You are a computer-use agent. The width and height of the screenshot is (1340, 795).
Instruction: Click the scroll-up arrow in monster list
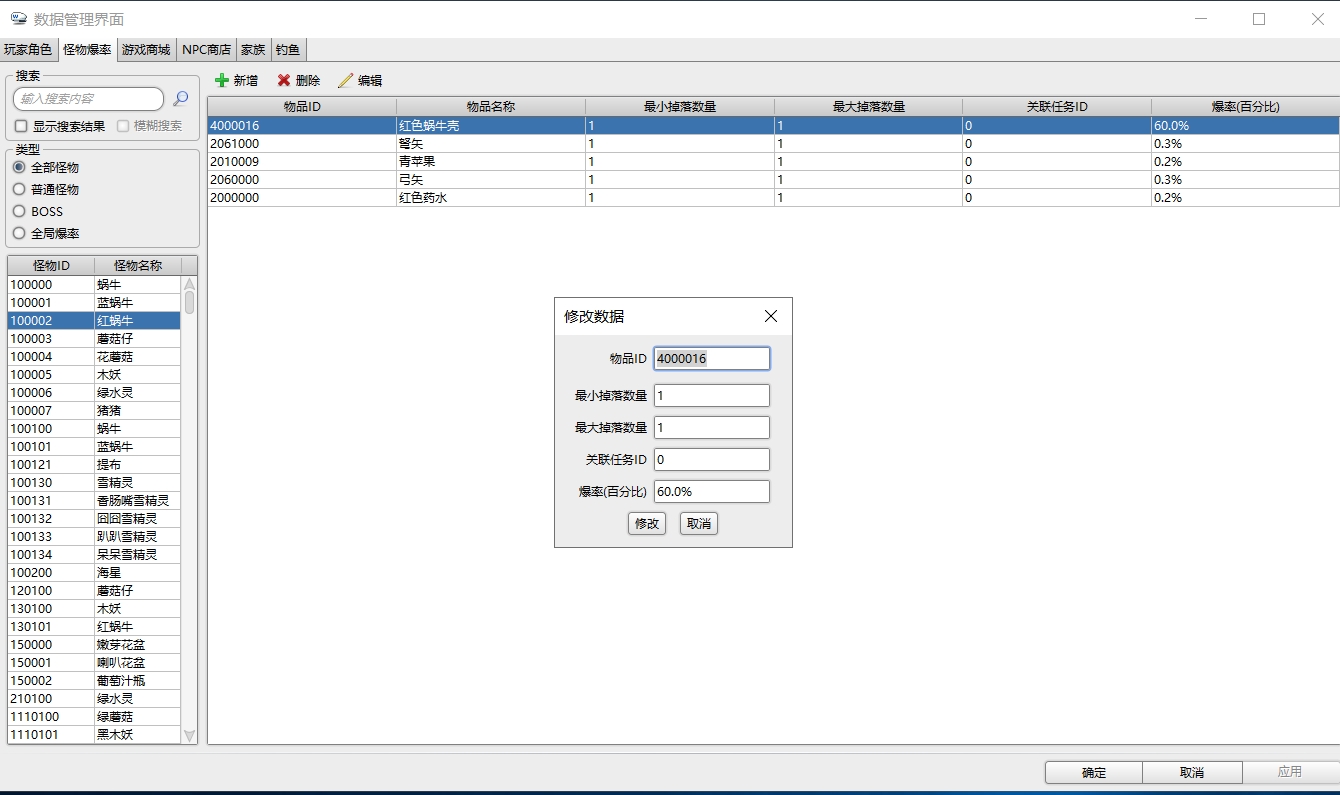click(189, 284)
